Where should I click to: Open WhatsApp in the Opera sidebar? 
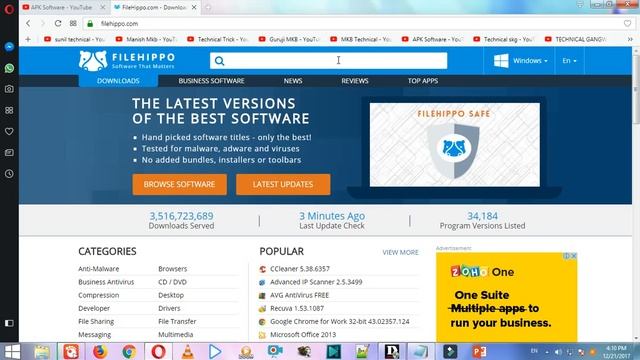[9, 68]
